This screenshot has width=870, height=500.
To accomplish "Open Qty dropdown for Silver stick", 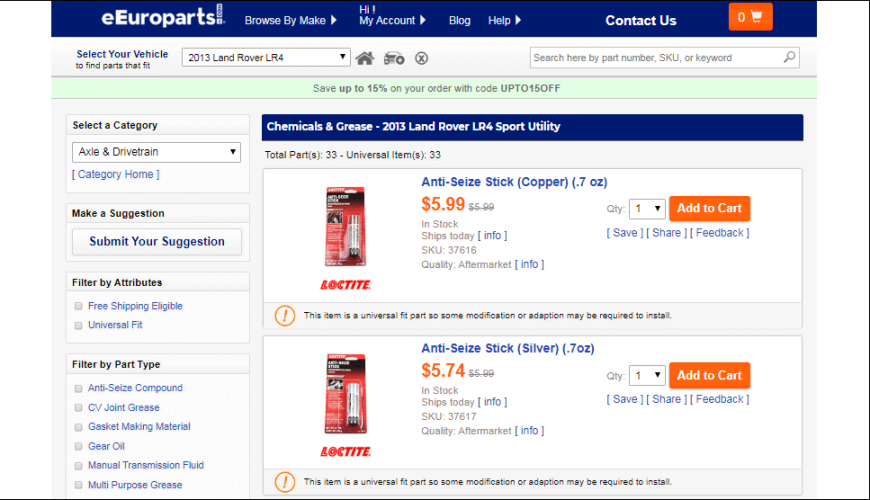I will pos(647,376).
